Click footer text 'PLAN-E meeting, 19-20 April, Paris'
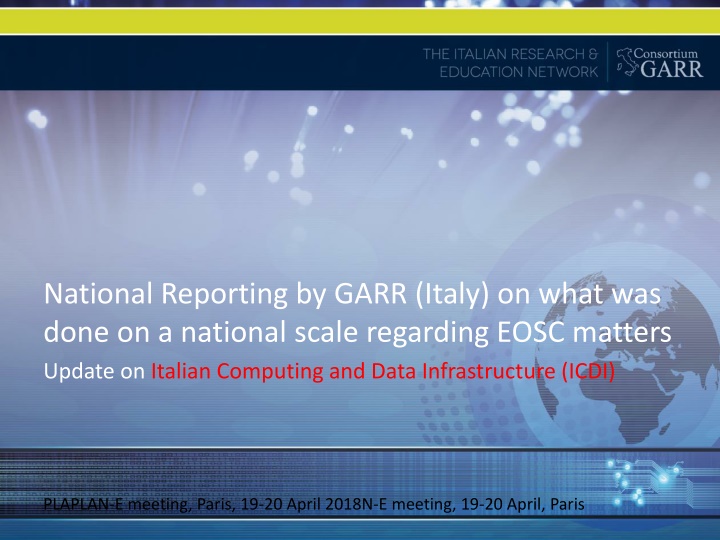The image size is (720, 540). [314, 504]
